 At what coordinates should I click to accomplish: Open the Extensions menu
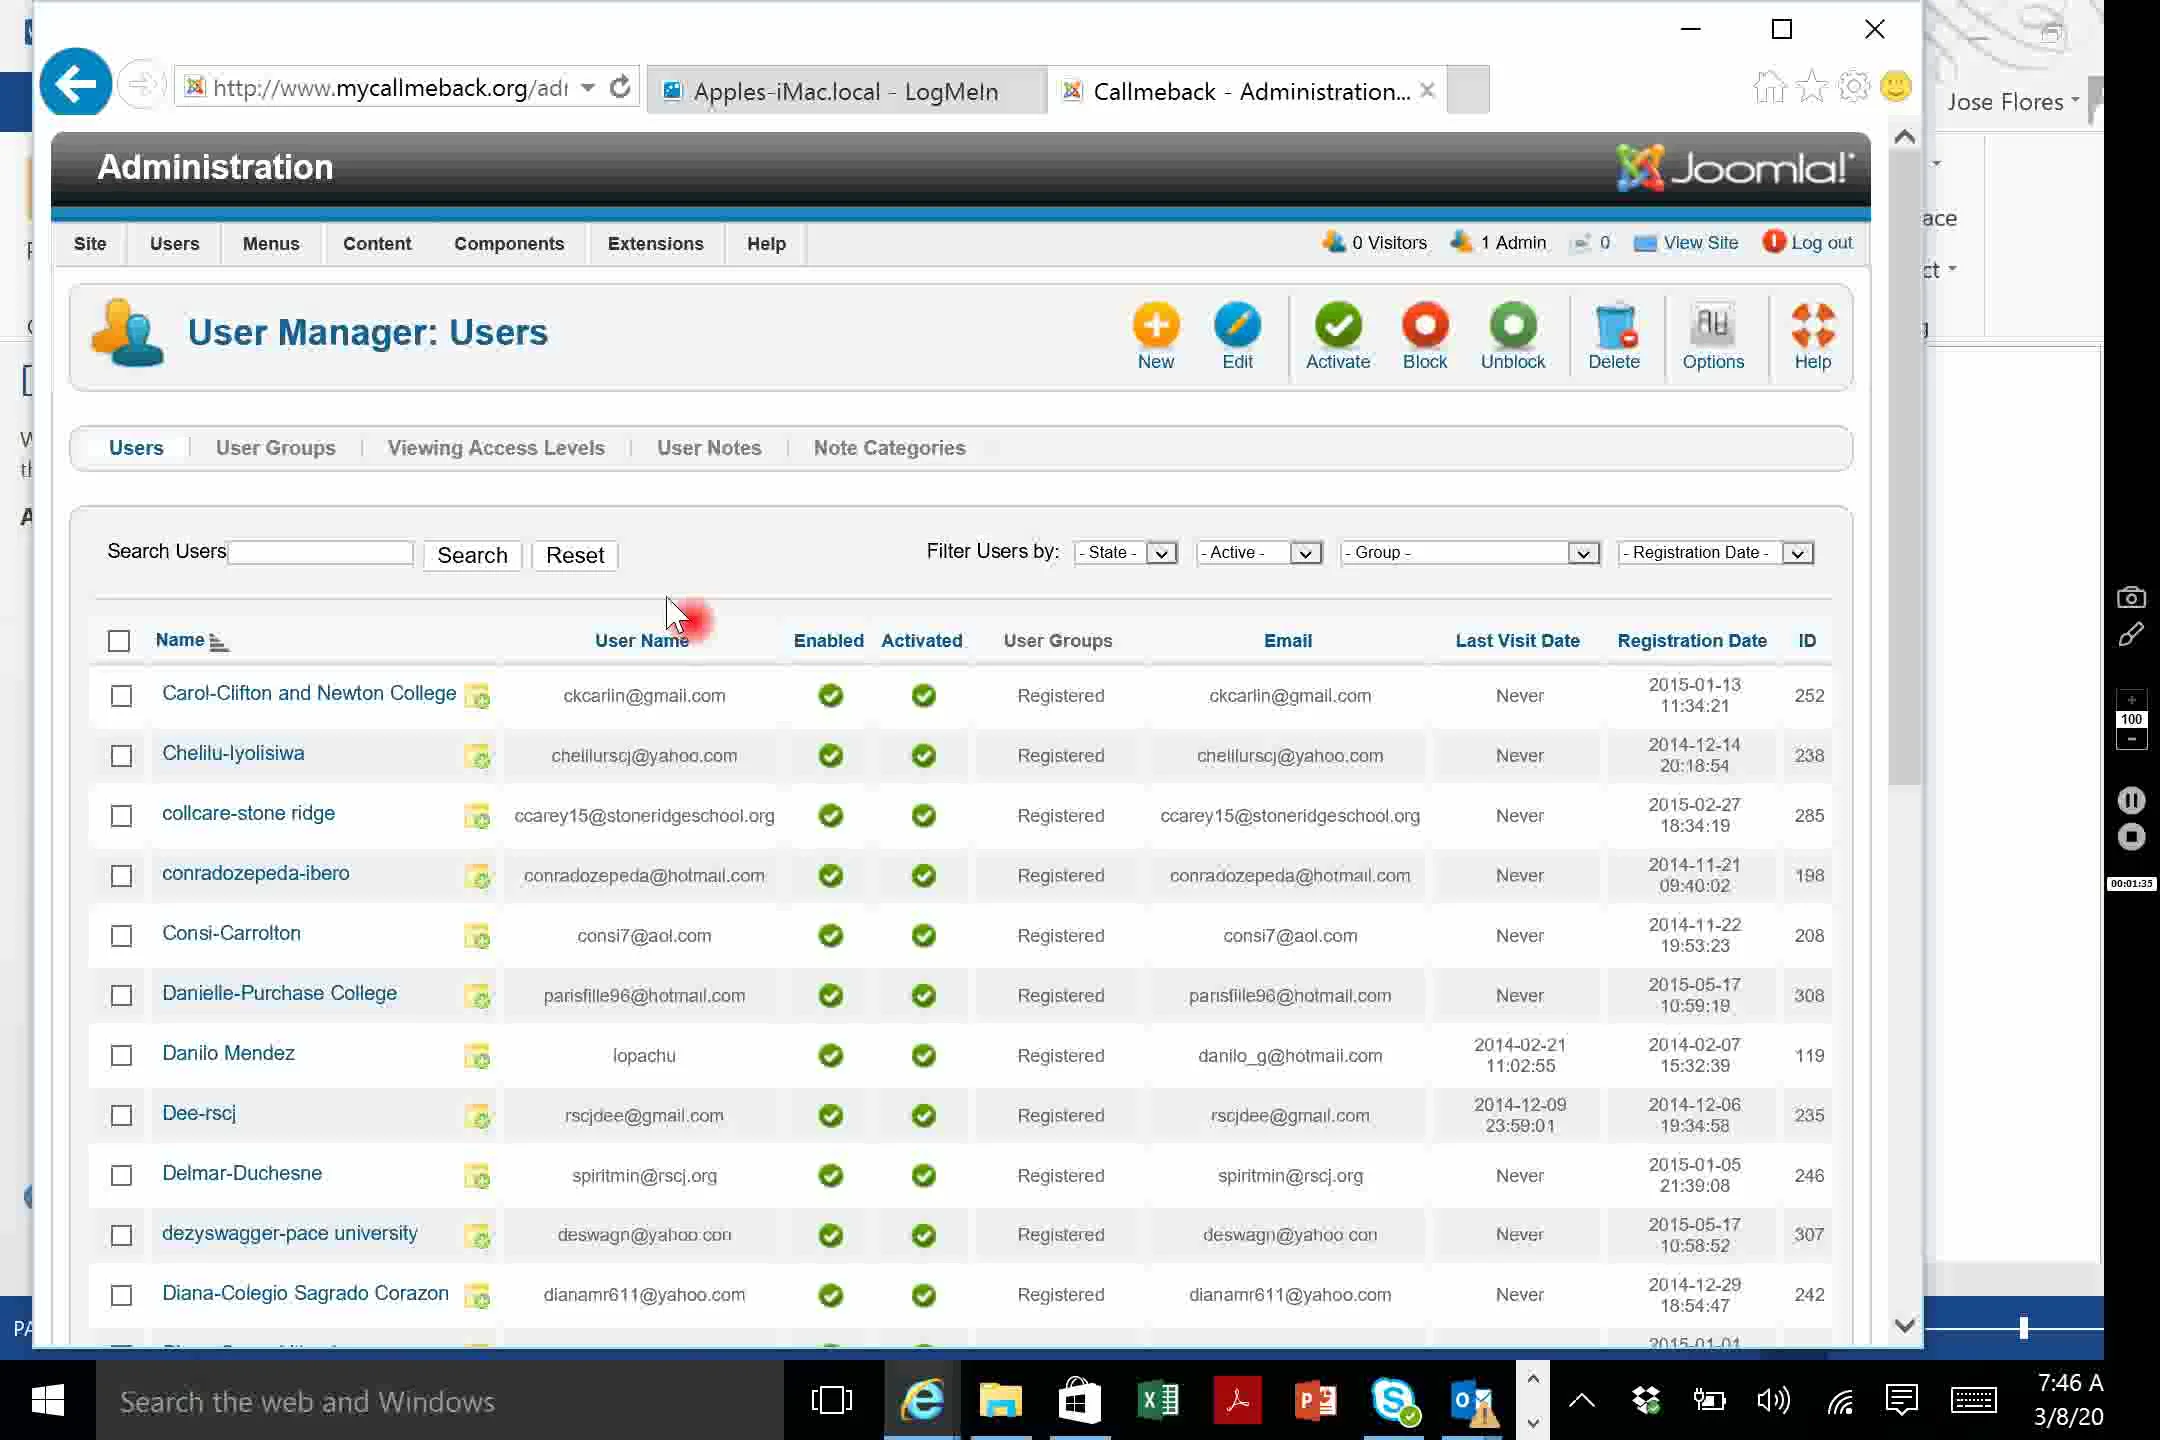point(656,243)
